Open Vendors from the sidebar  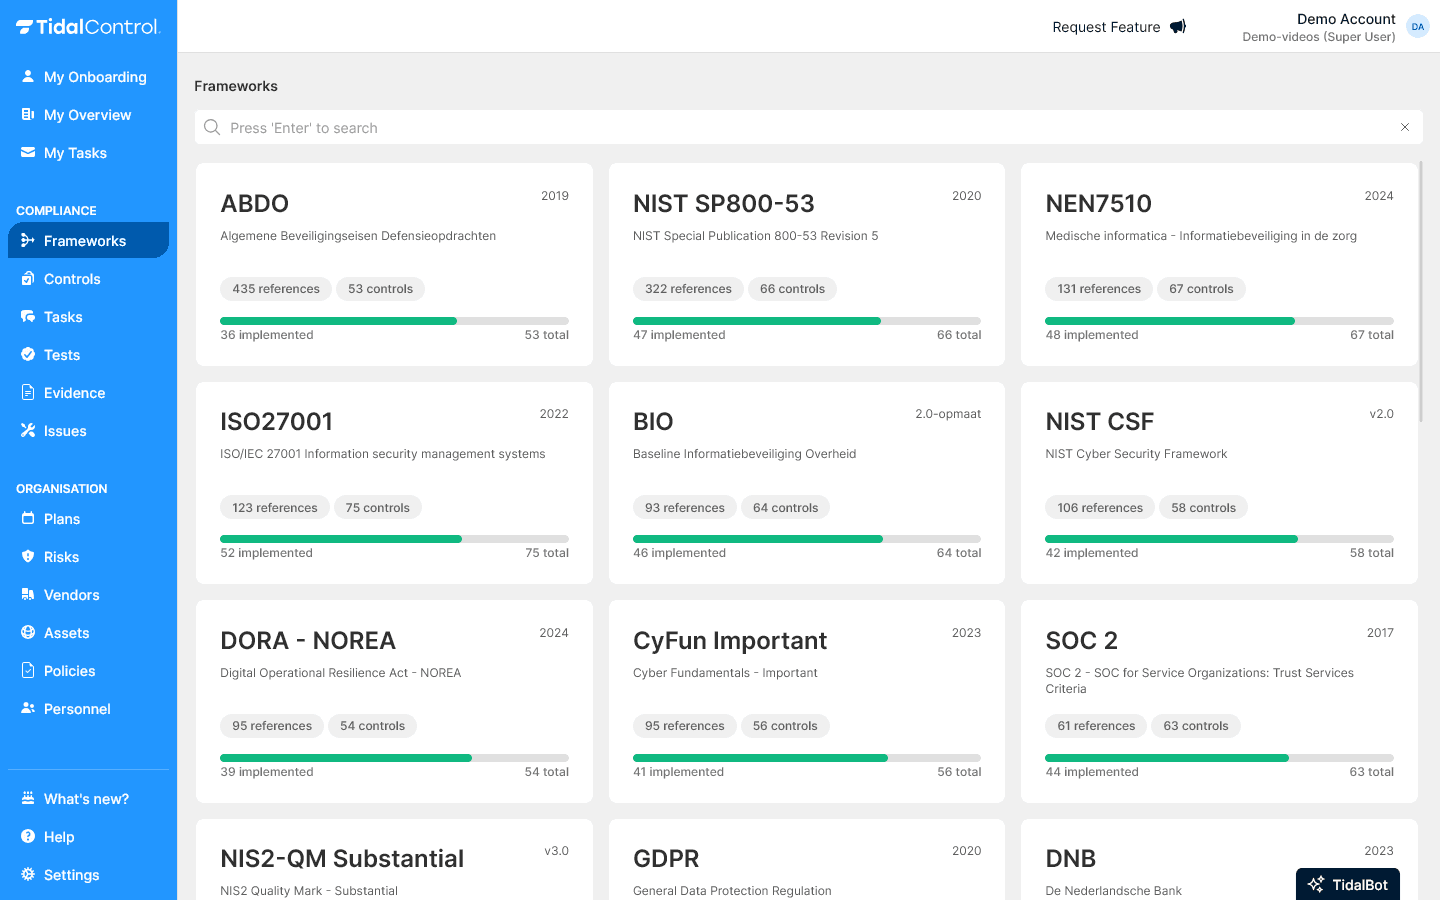(73, 594)
